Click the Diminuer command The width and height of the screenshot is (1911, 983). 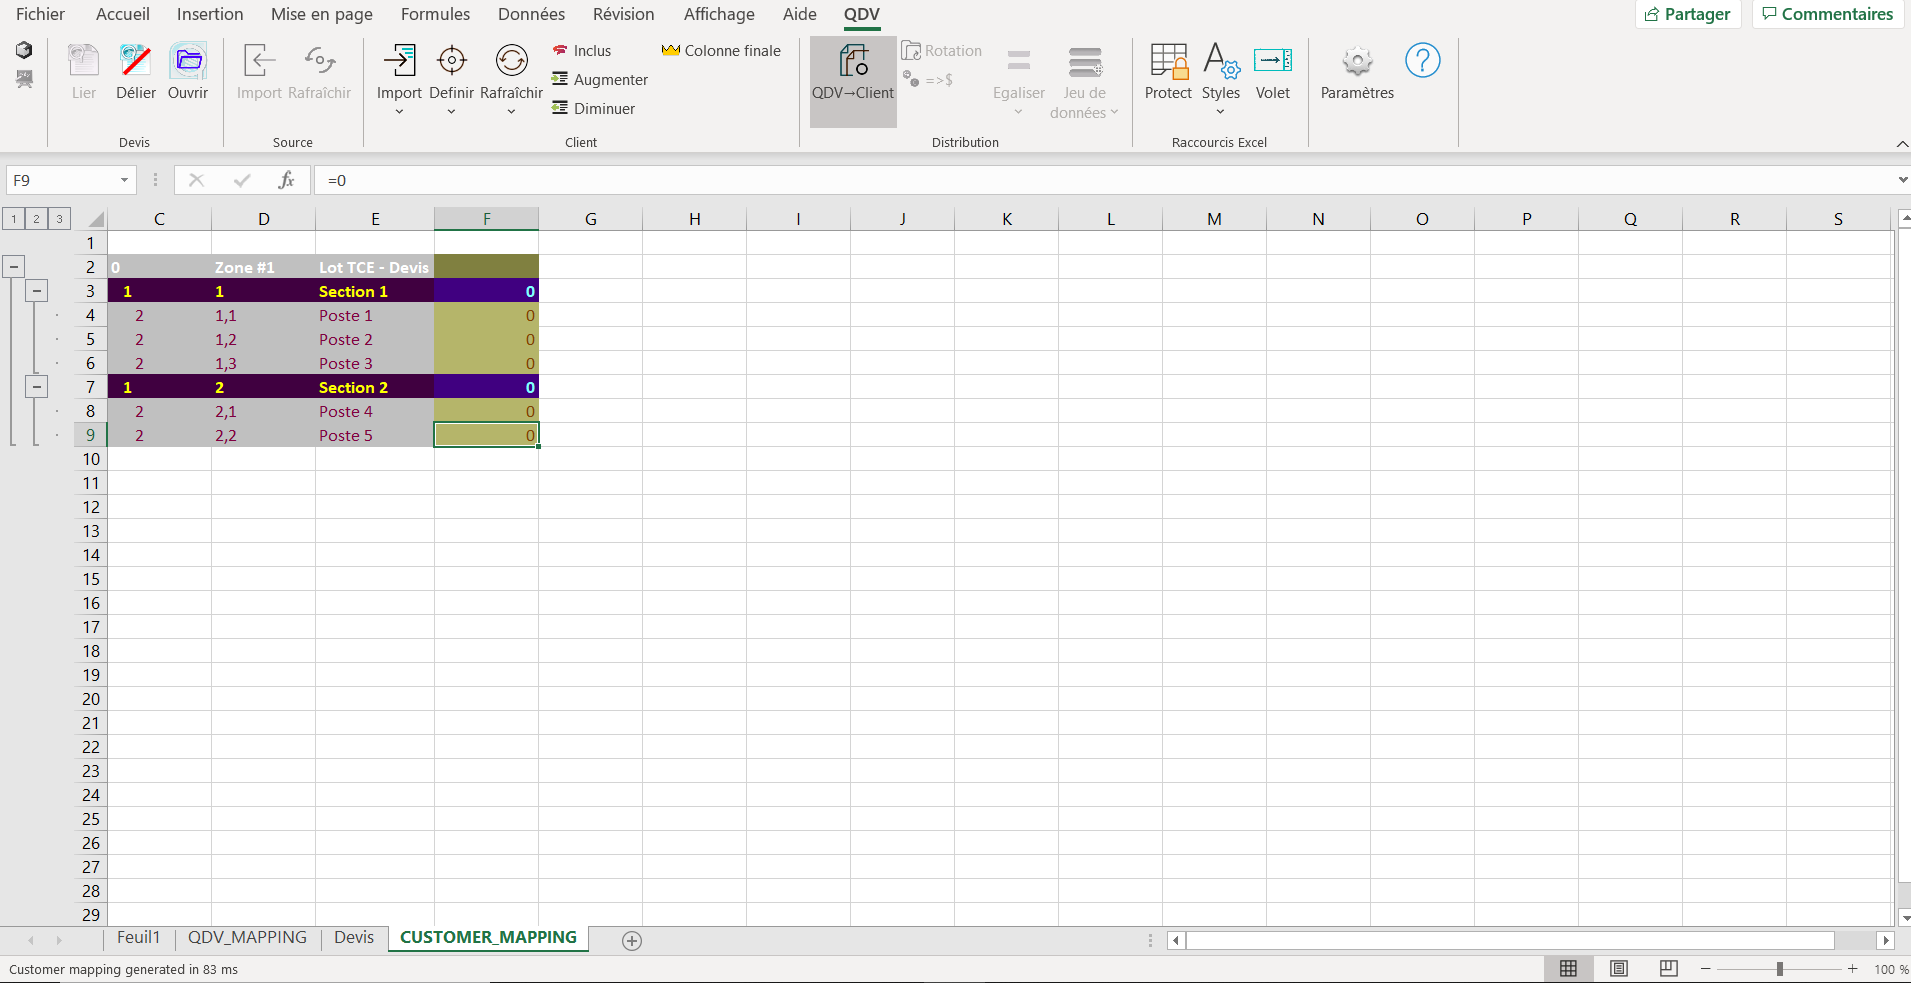tap(594, 109)
